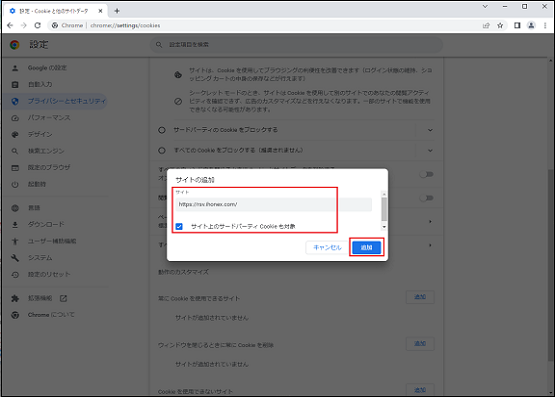555x397 pixels.
Task: Select すべての Cookie をブロックする radio
Action: [162, 151]
